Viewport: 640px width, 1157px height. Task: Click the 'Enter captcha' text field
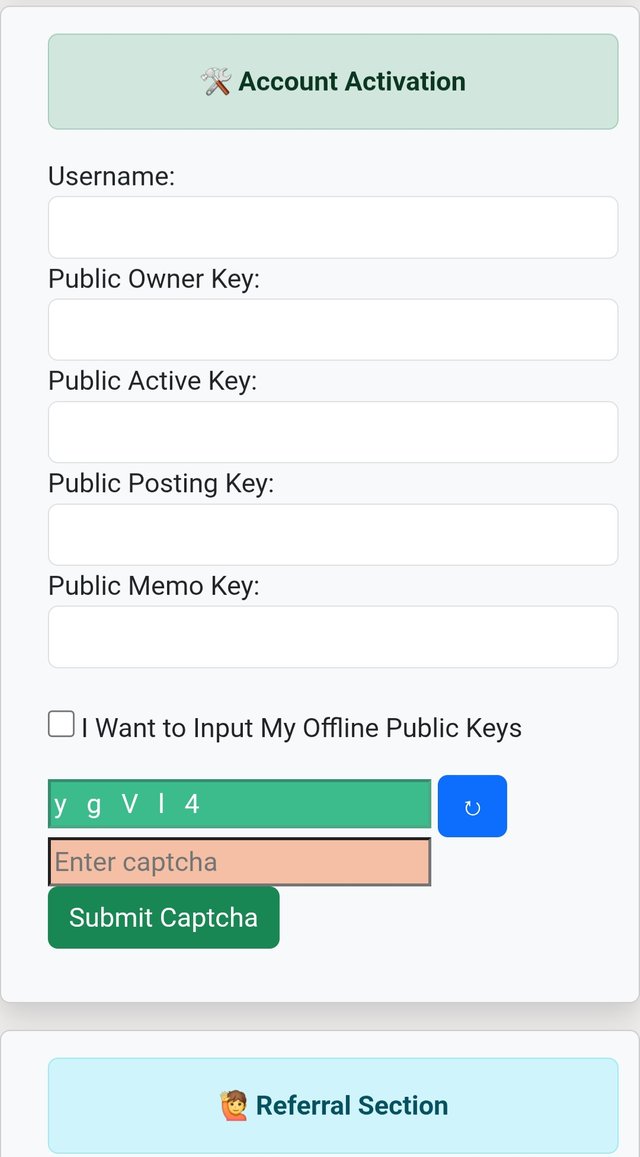[x=239, y=862]
